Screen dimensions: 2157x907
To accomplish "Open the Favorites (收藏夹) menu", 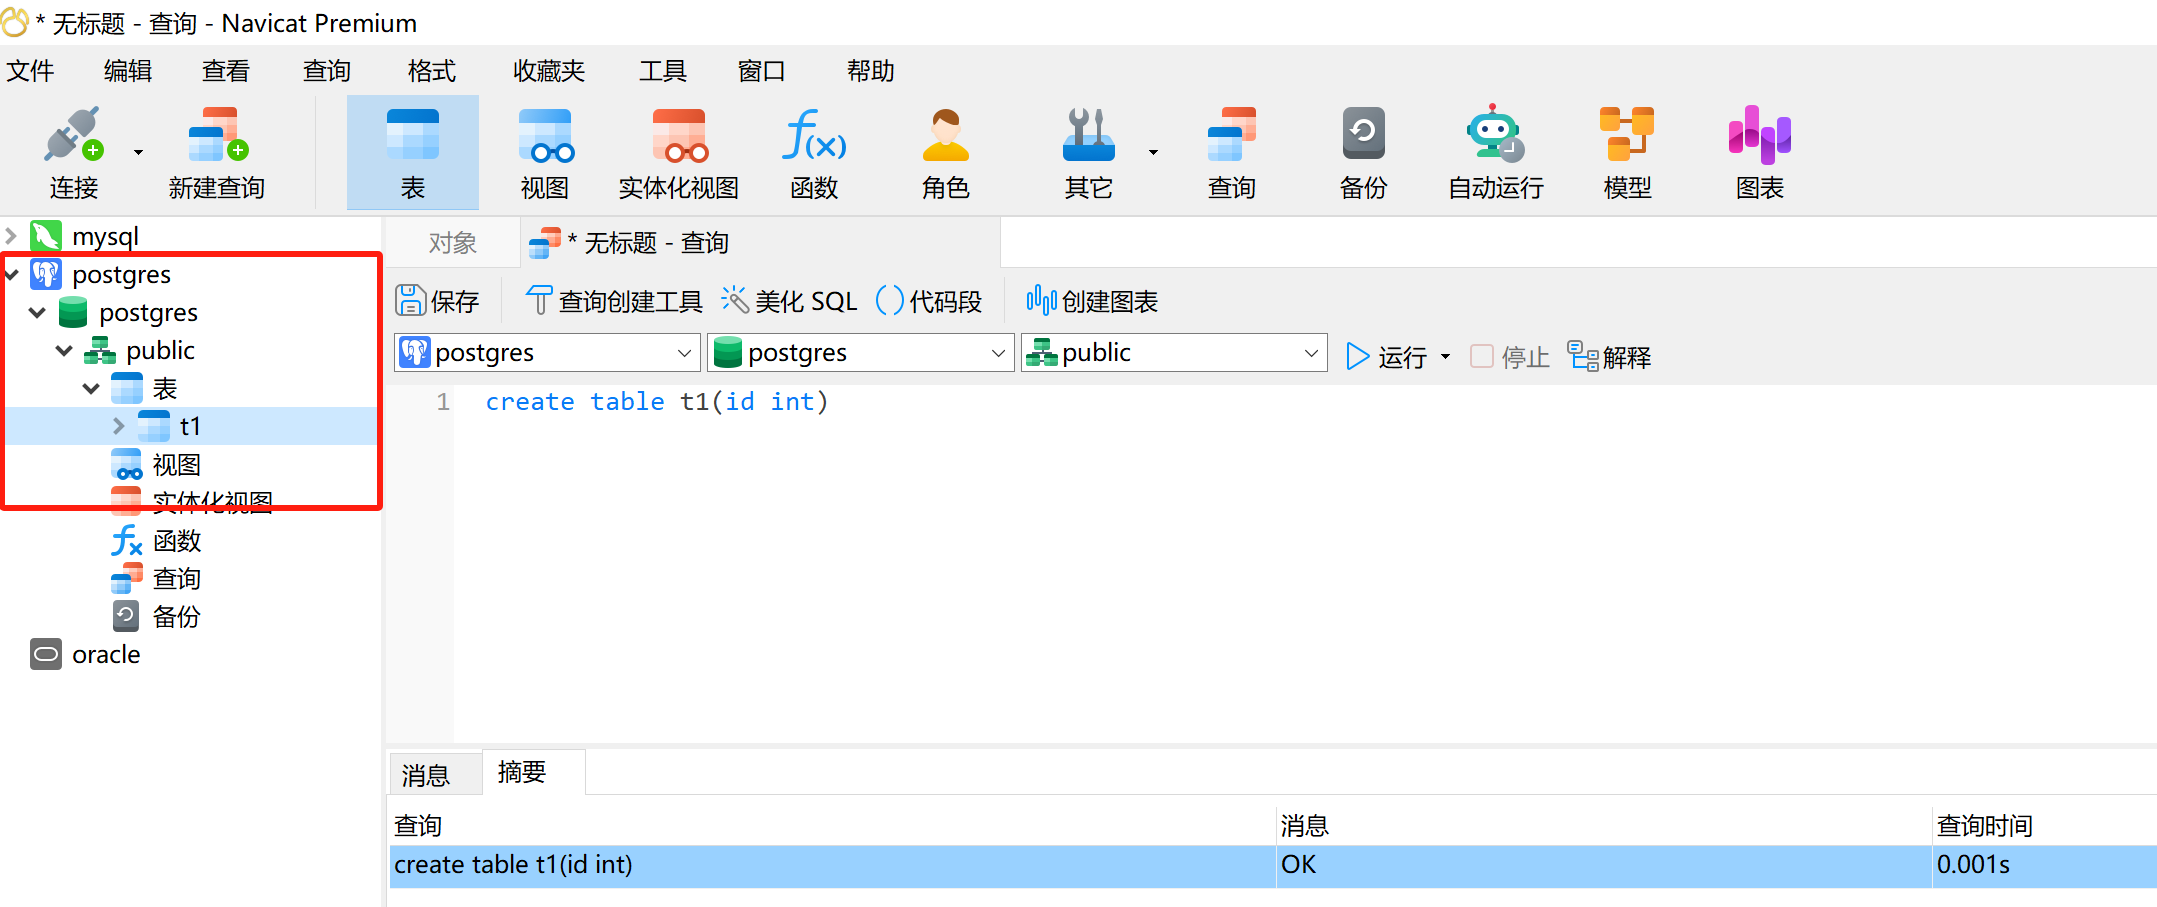I will tap(549, 71).
